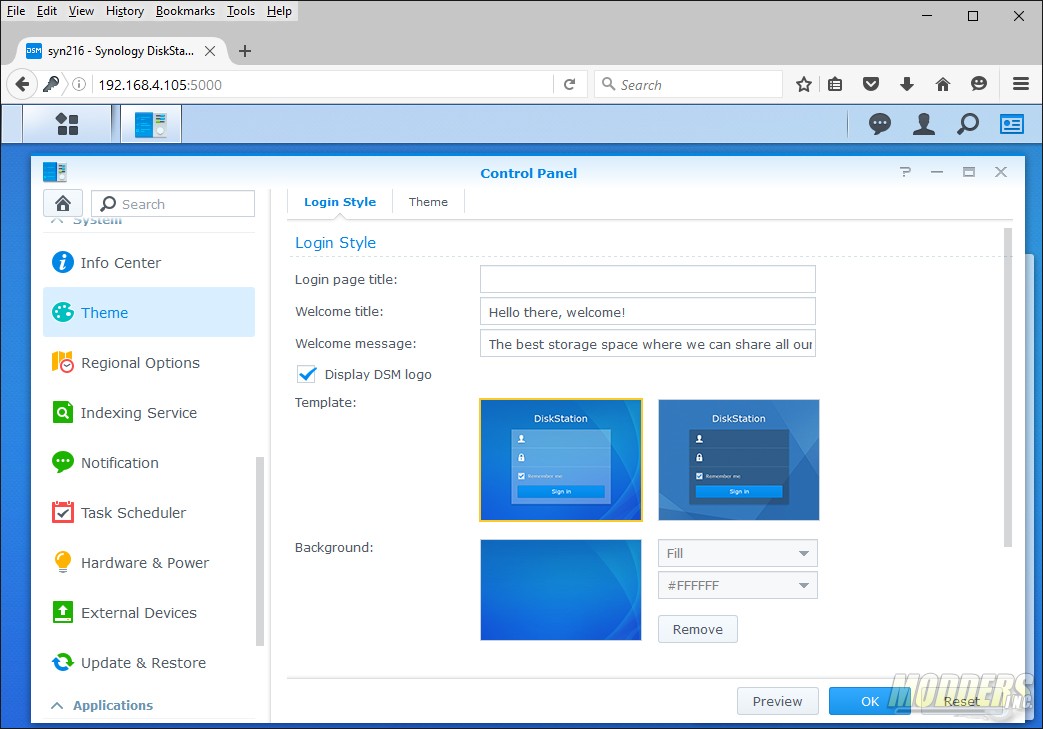Image resolution: width=1043 pixels, height=729 pixels.
Task: Open the browser File menu
Action: (x=16, y=11)
